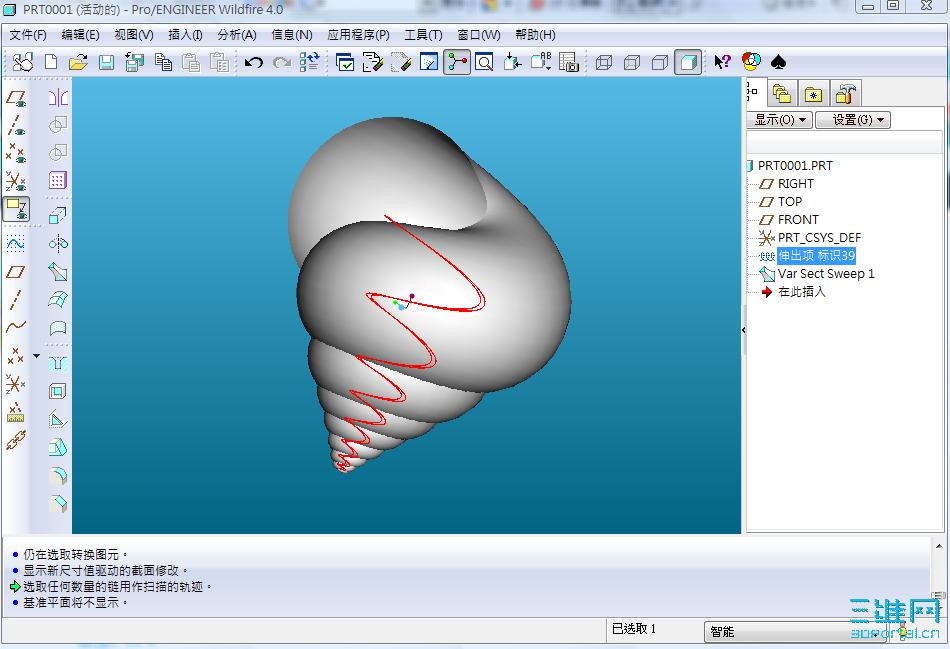Select the Round tool
The height and width of the screenshot is (649, 950).
click(x=58, y=476)
